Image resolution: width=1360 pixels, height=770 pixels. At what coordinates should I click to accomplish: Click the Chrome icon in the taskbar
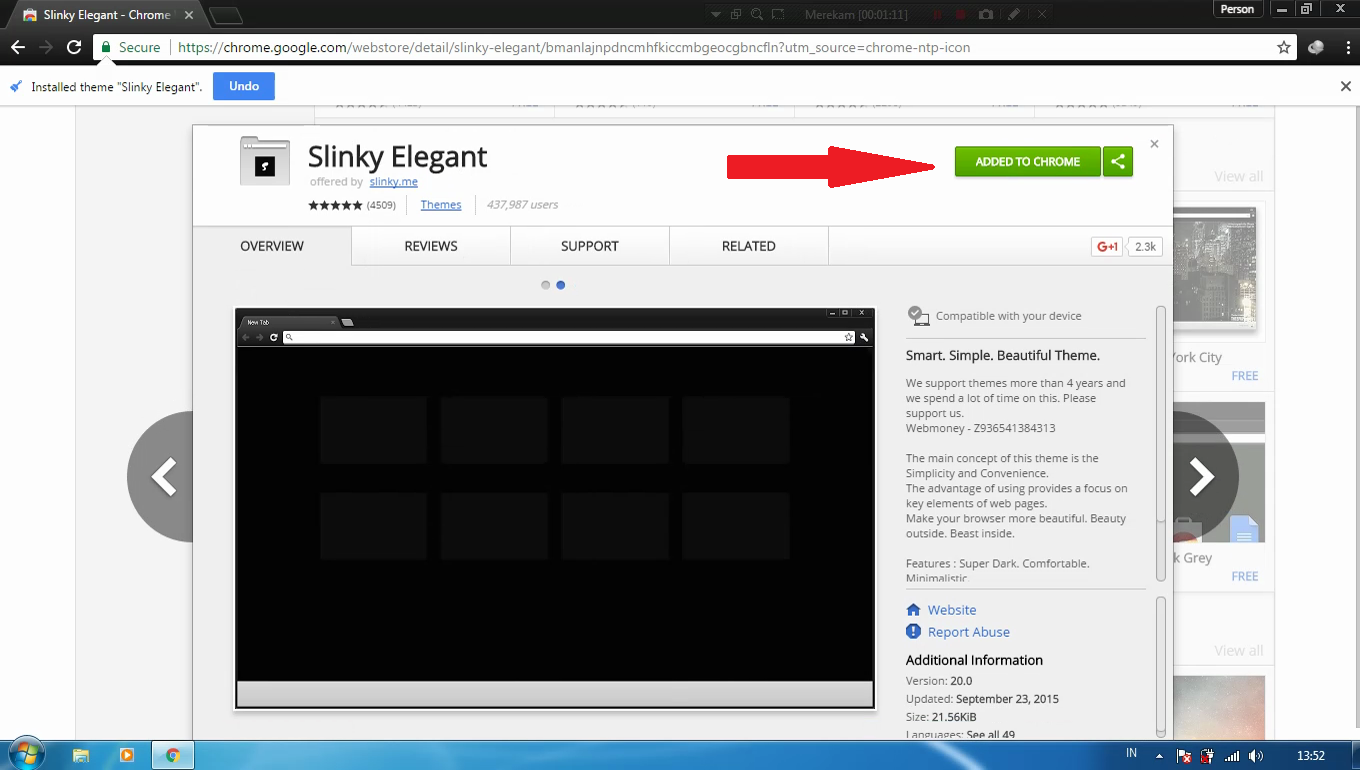[x=172, y=755]
